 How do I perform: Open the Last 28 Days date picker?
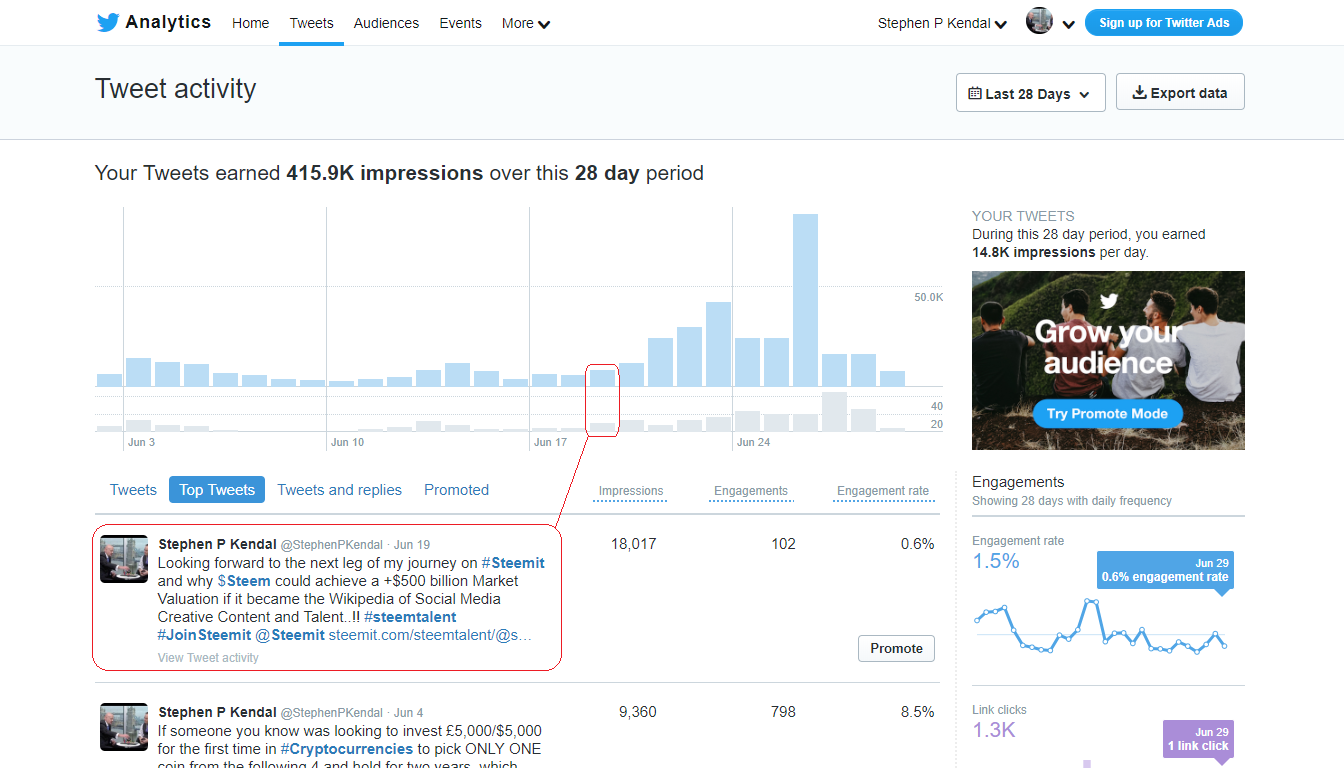[1030, 93]
